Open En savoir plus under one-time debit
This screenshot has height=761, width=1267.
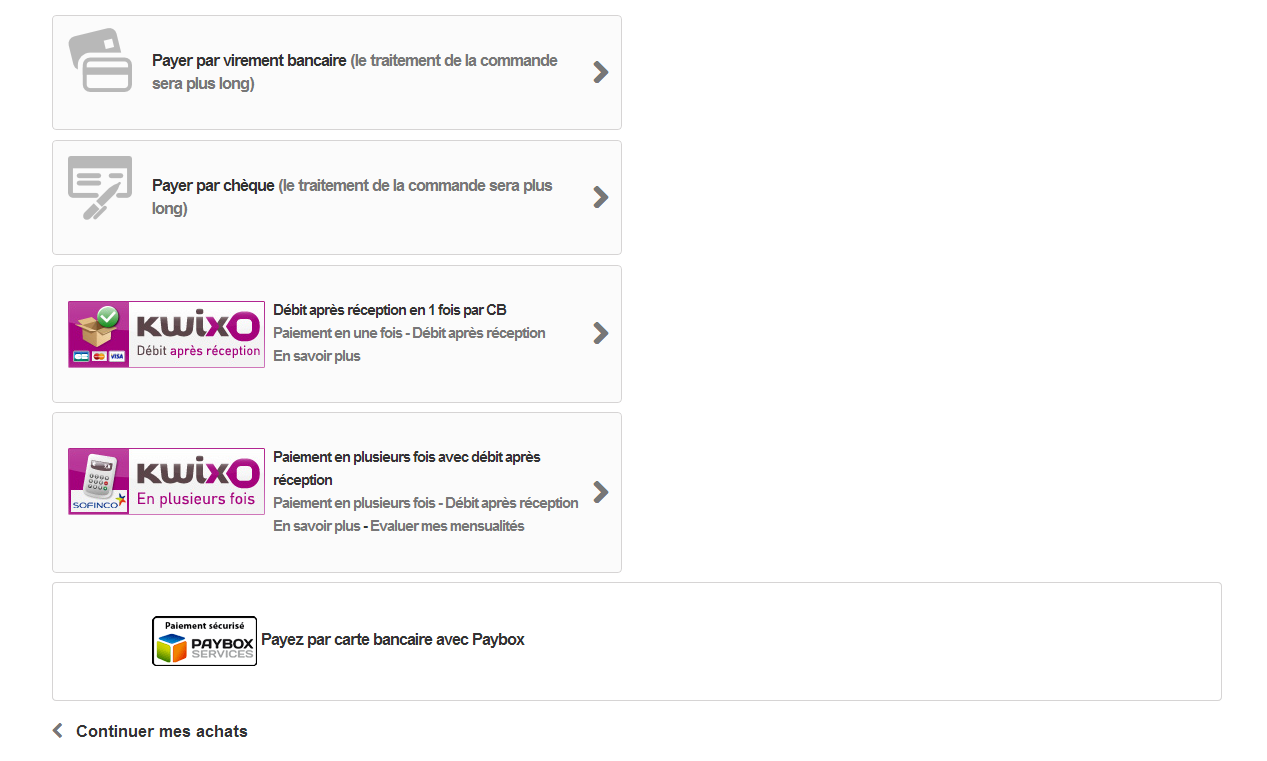point(317,356)
